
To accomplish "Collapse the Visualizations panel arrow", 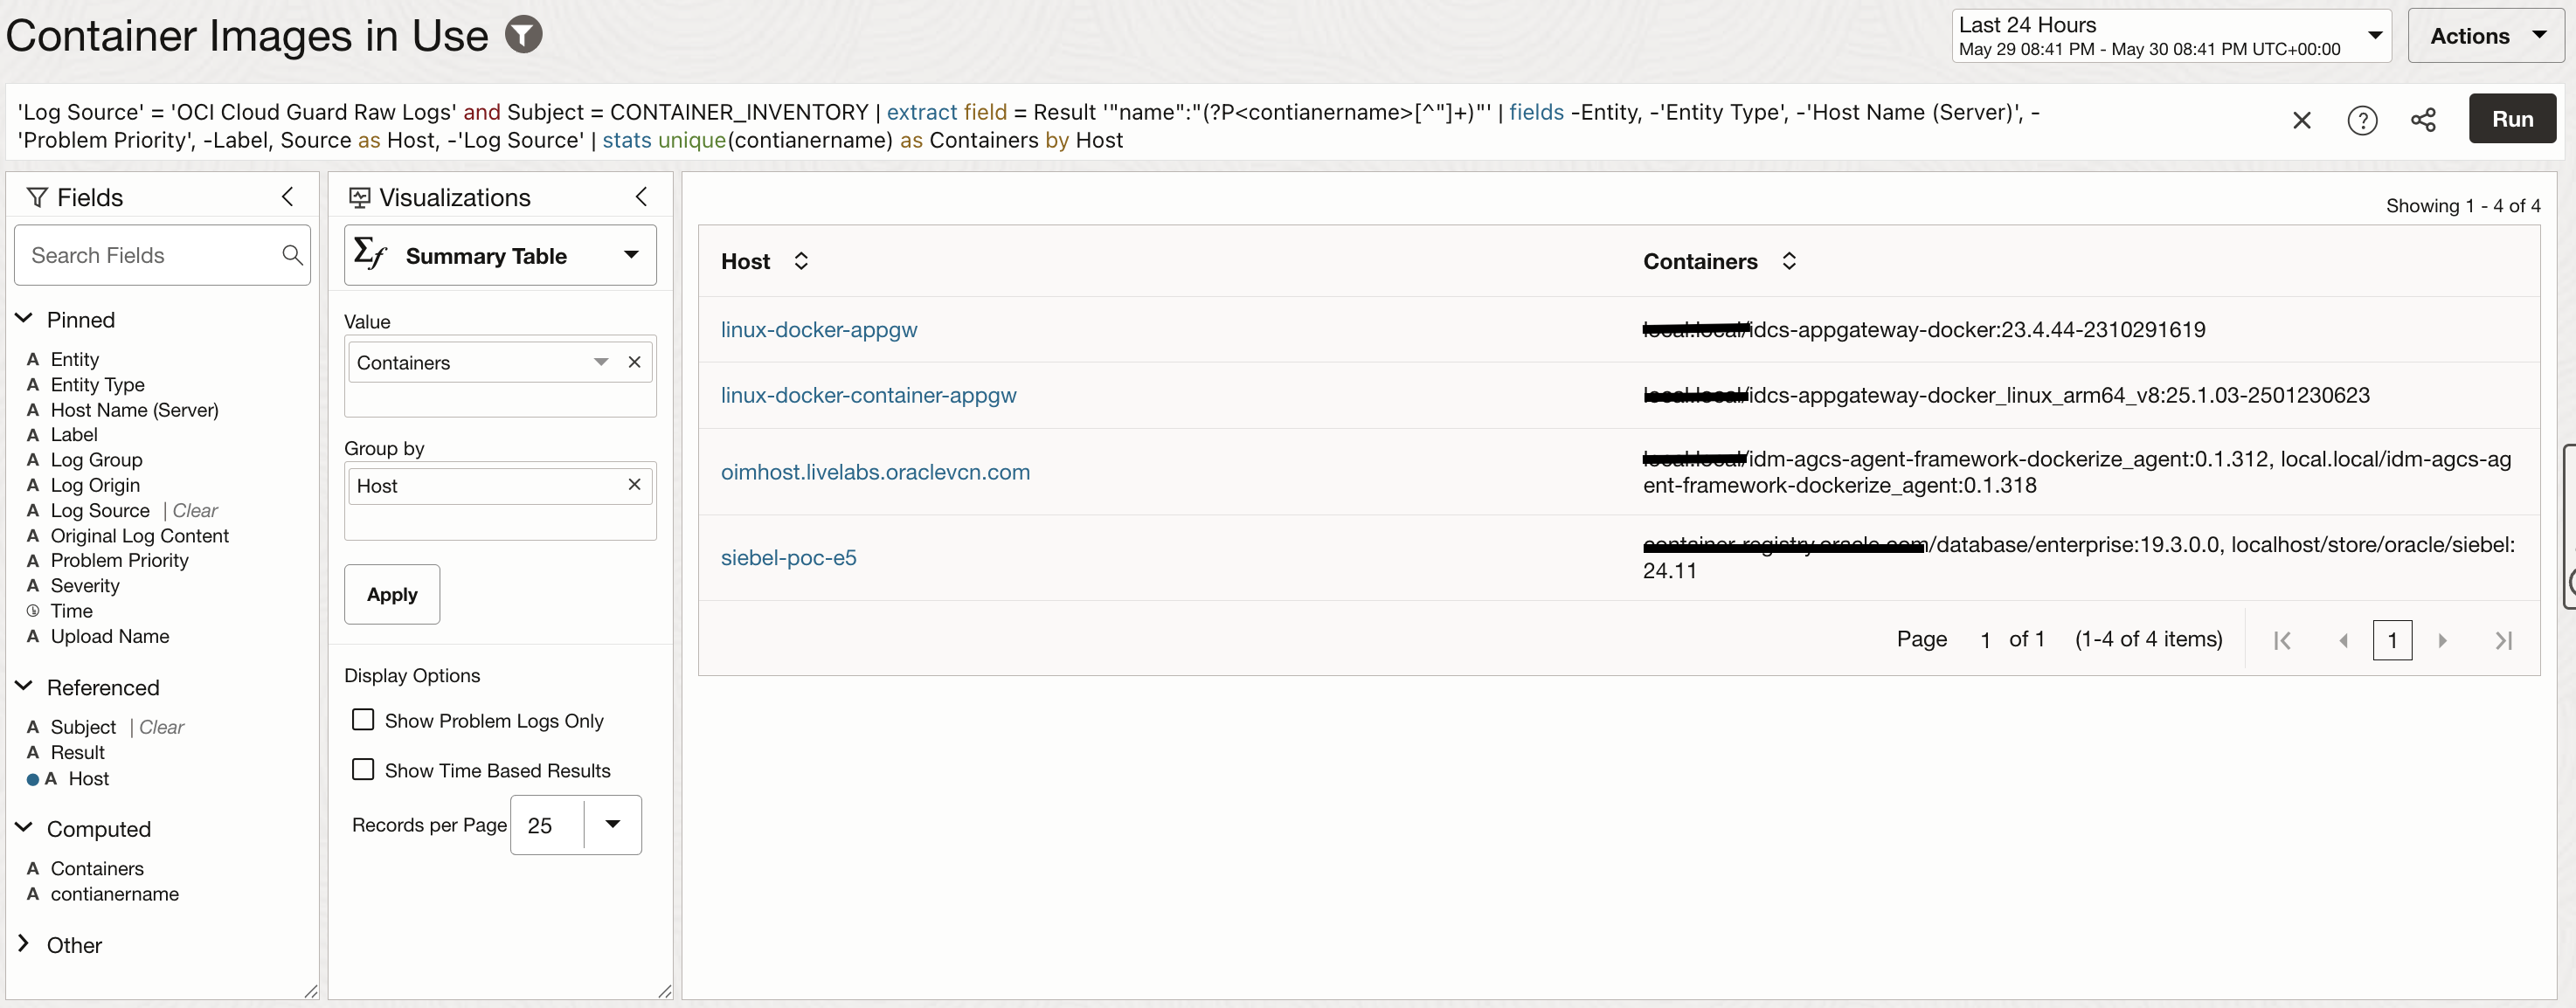I will (642, 197).
